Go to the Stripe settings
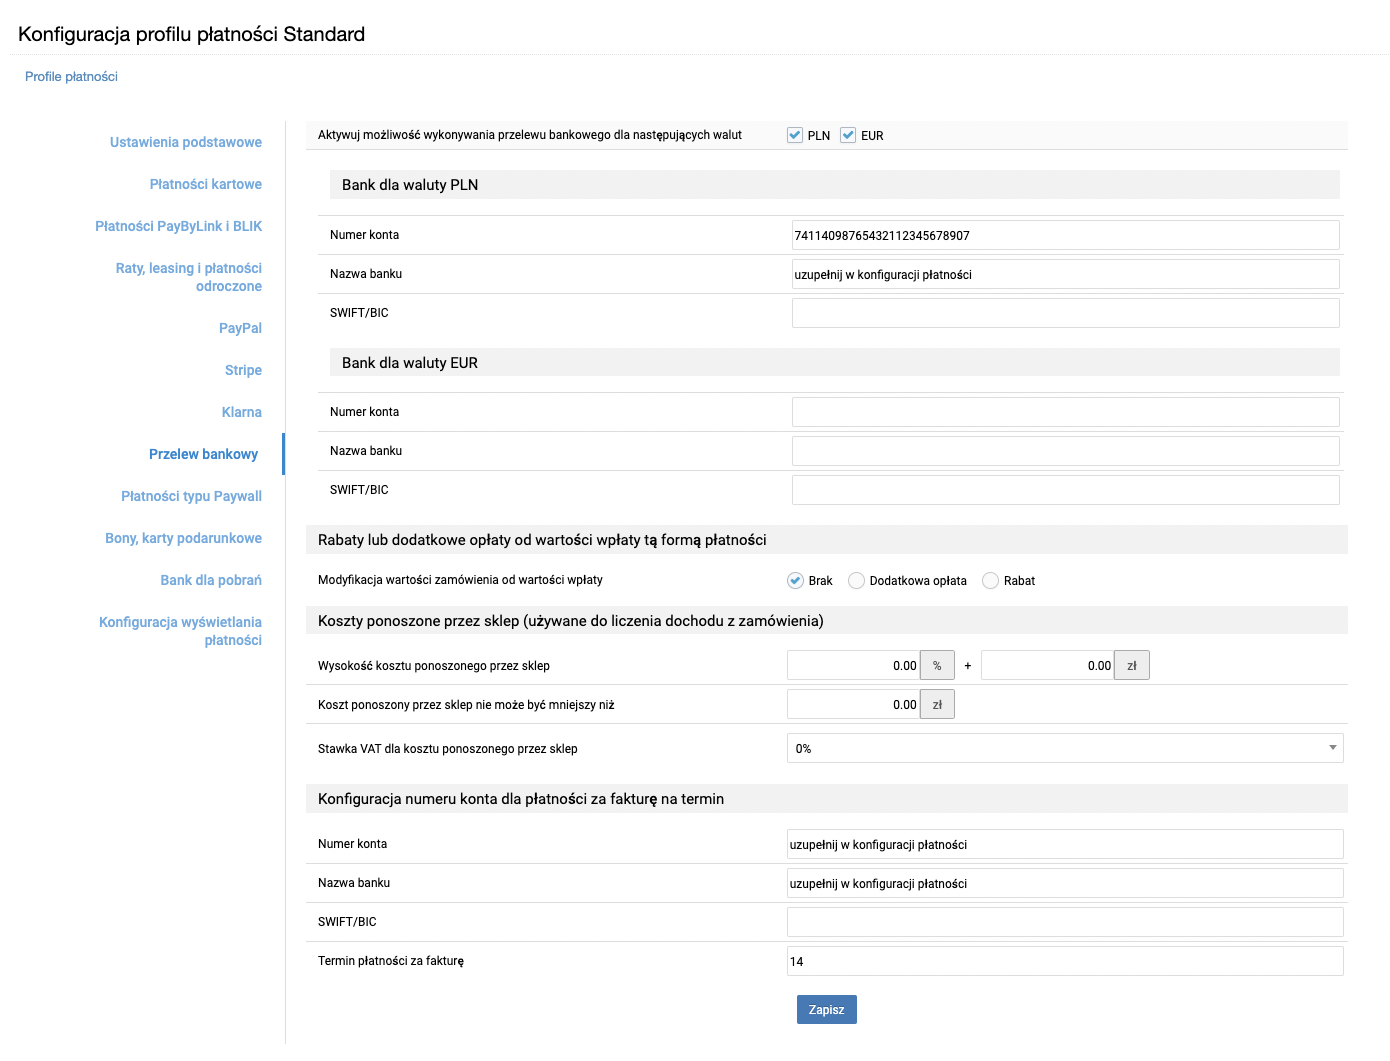 [243, 370]
